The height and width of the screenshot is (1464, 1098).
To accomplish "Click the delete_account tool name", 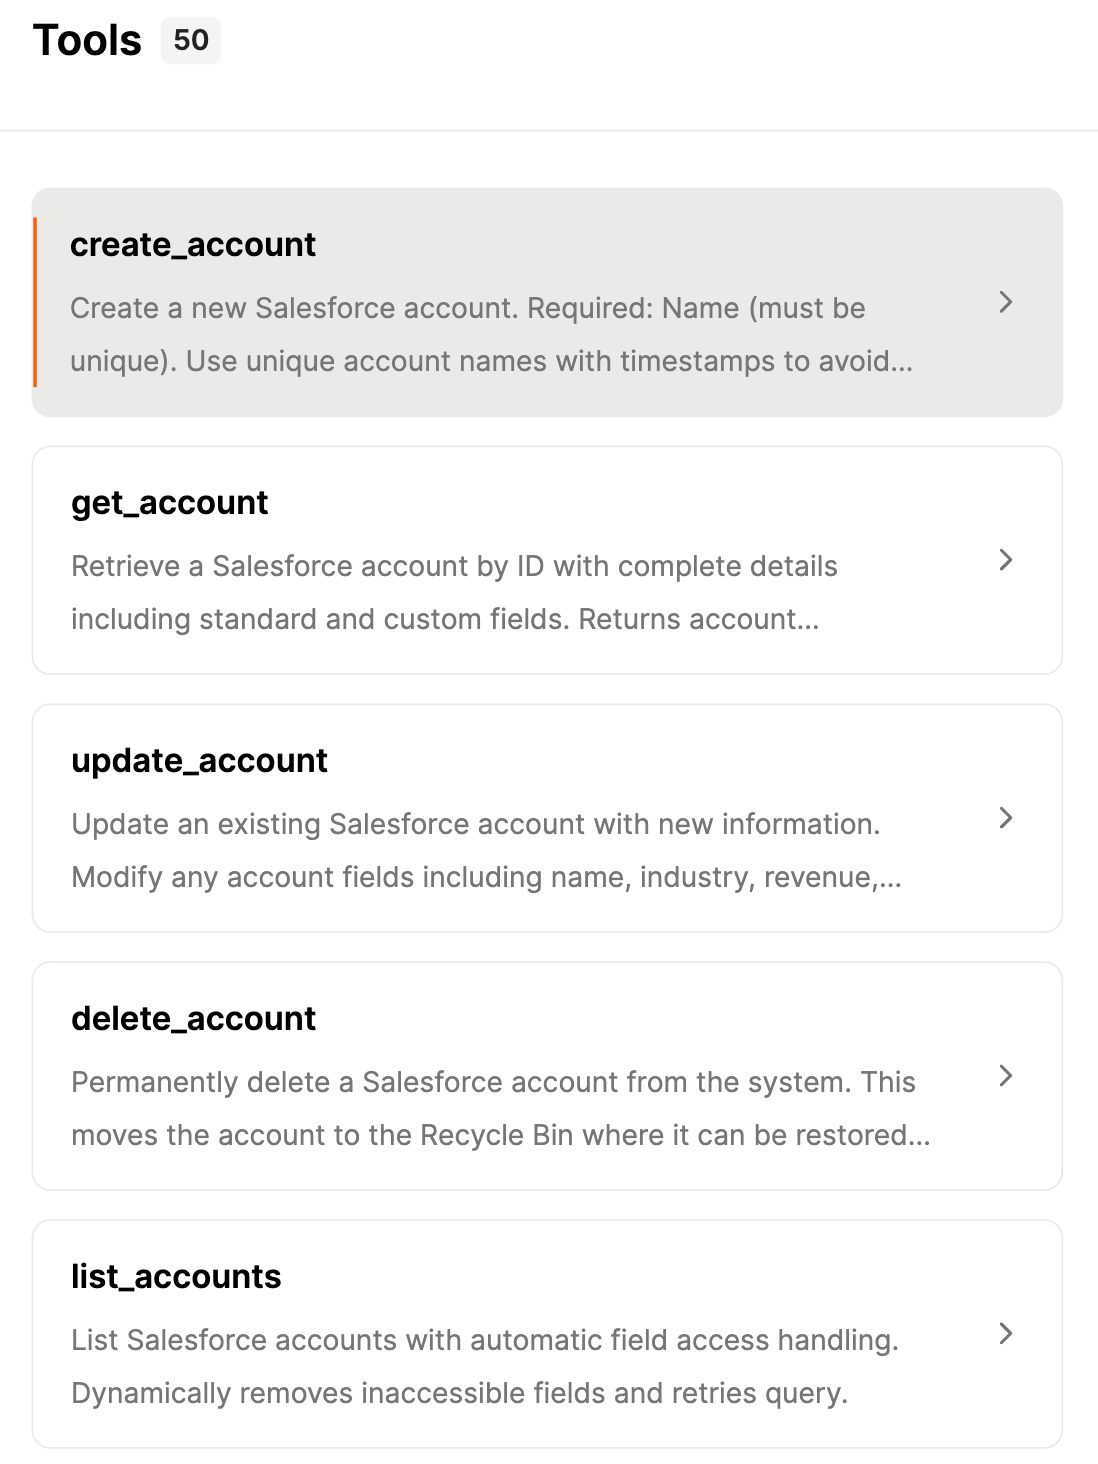I will coord(193,1019).
